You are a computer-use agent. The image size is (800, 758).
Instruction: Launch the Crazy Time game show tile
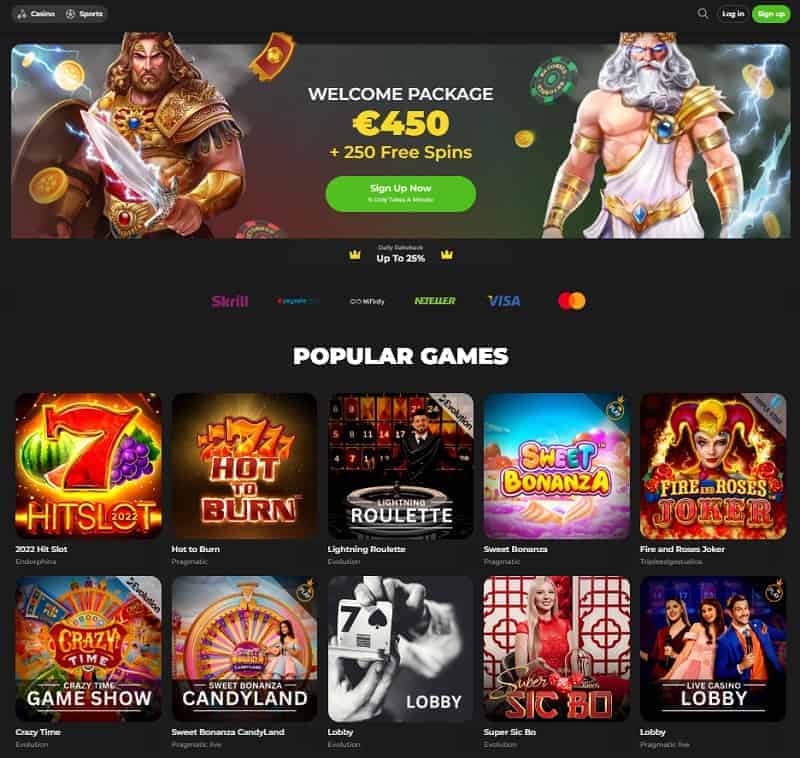[x=89, y=649]
